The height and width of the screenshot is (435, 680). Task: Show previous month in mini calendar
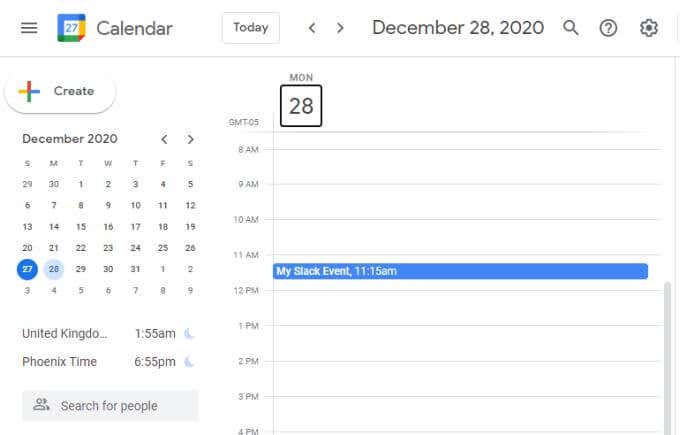tap(164, 139)
